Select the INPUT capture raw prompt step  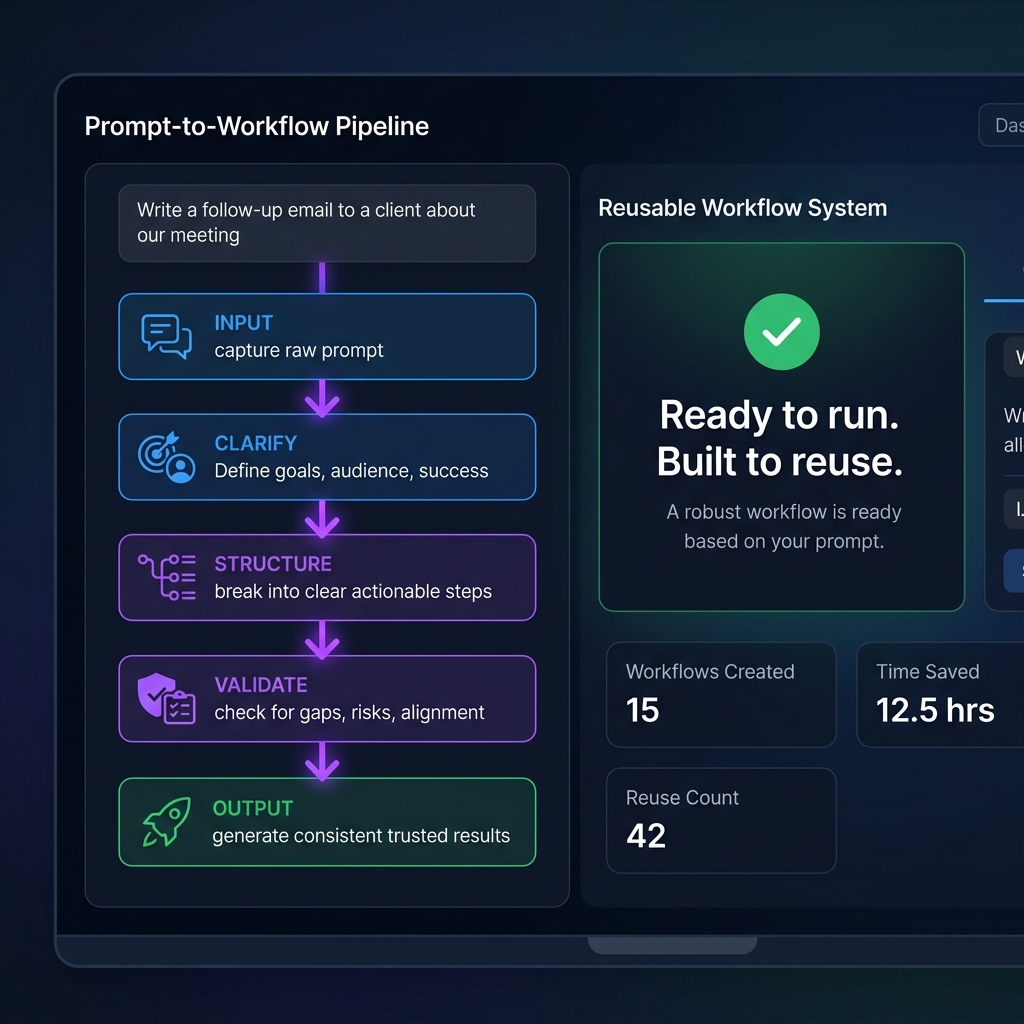click(327, 336)
